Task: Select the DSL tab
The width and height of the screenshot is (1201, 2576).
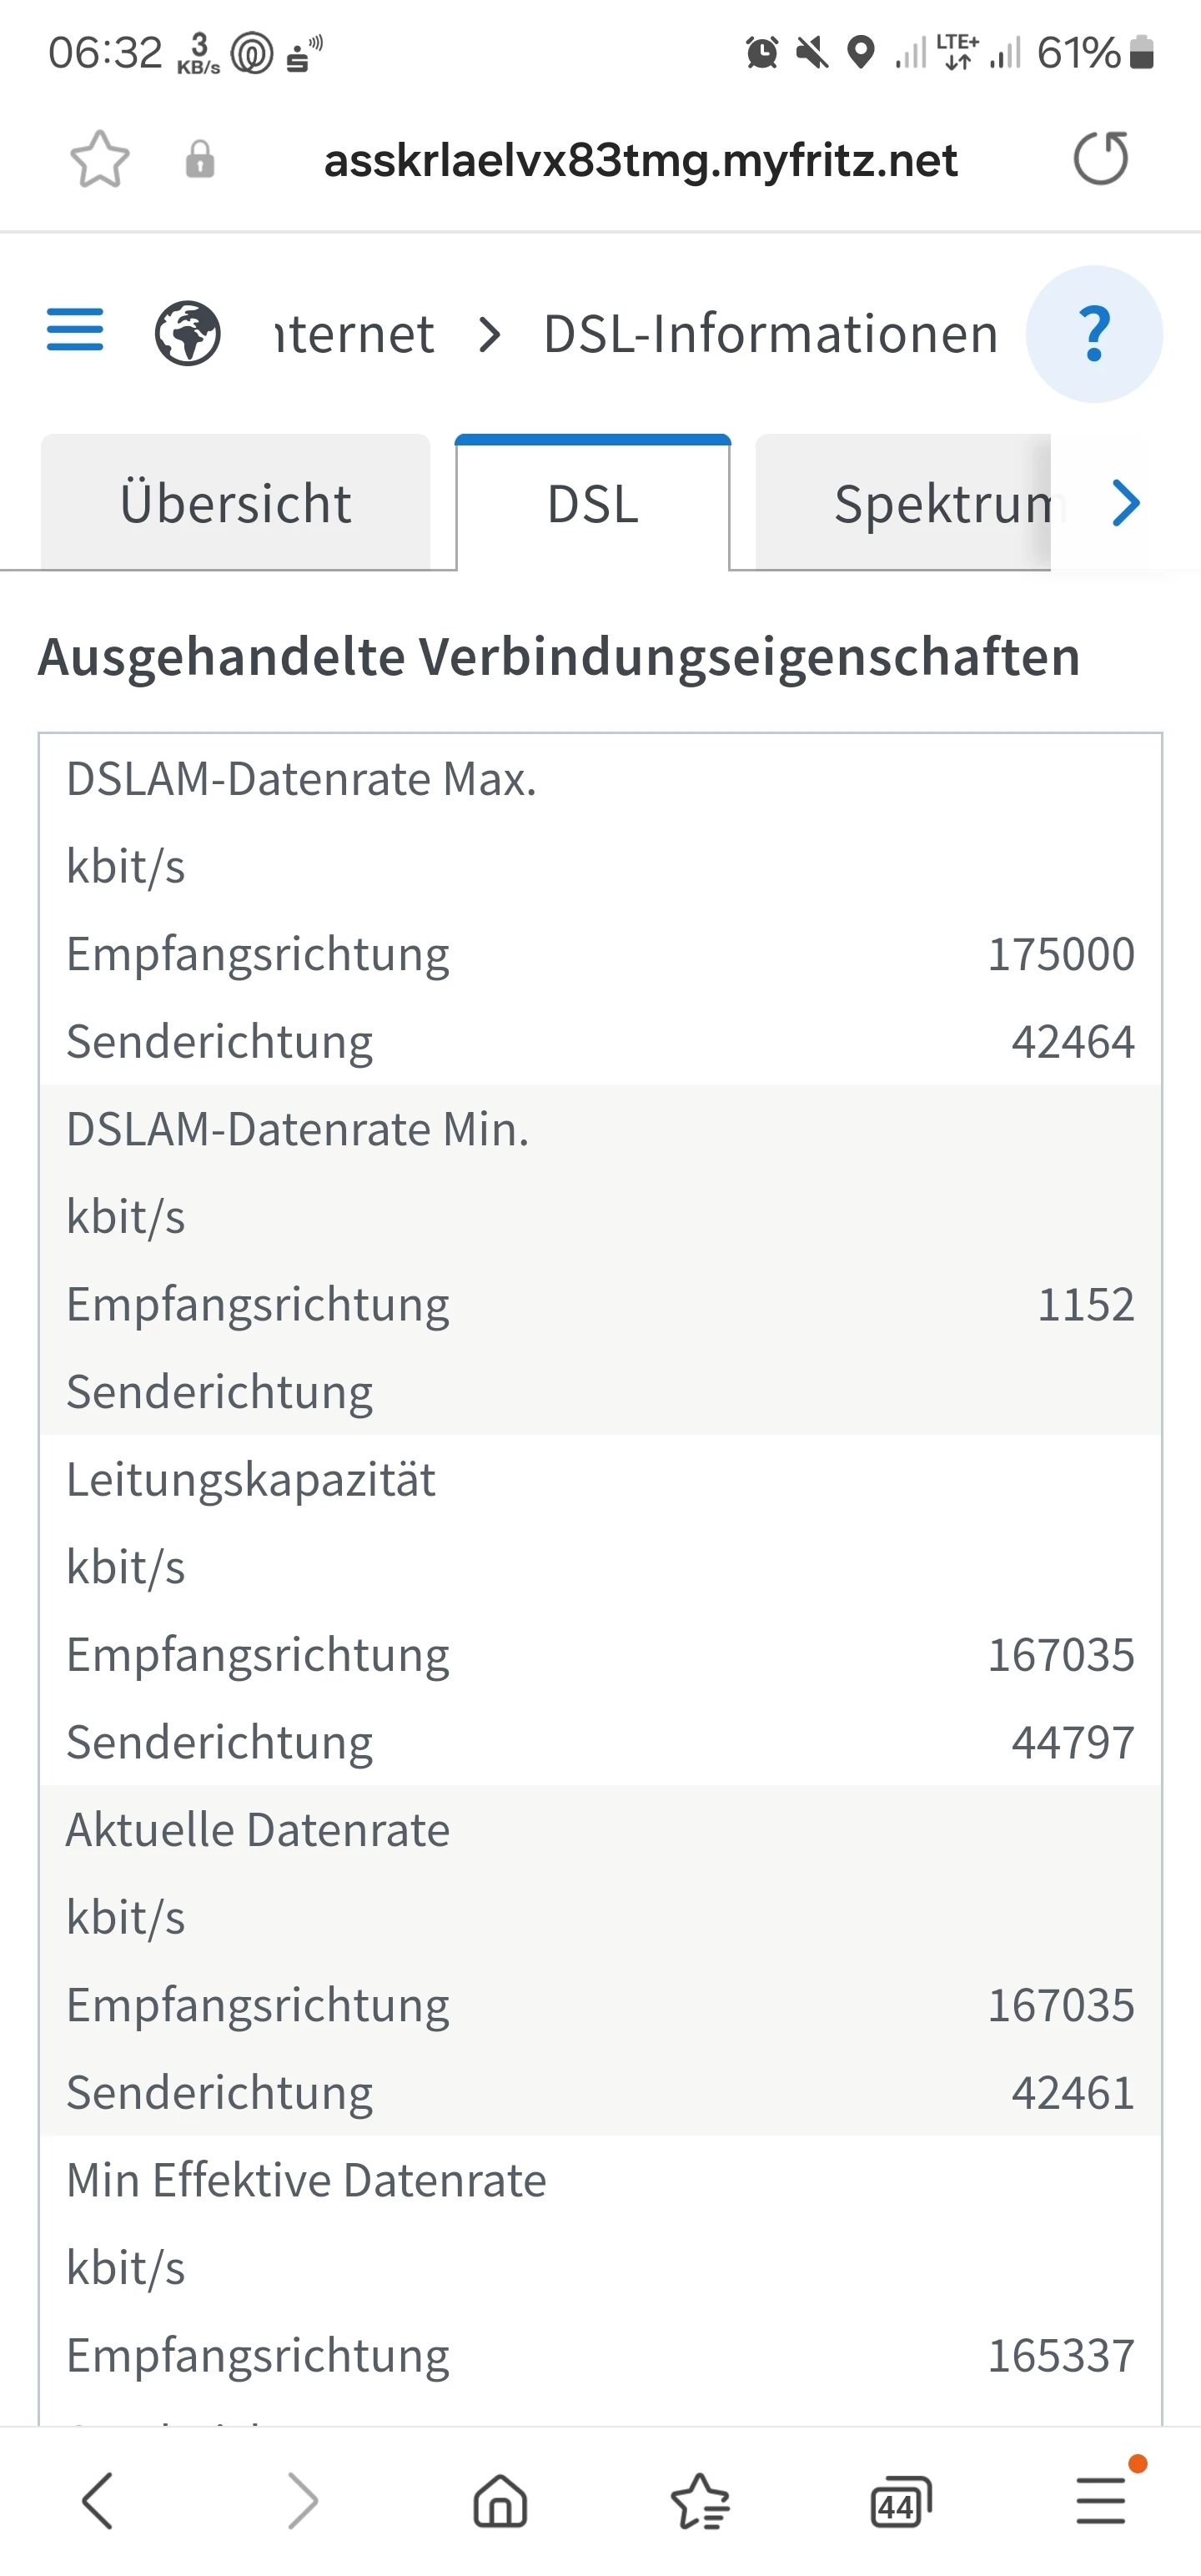Action: click(x=593, y=503)
